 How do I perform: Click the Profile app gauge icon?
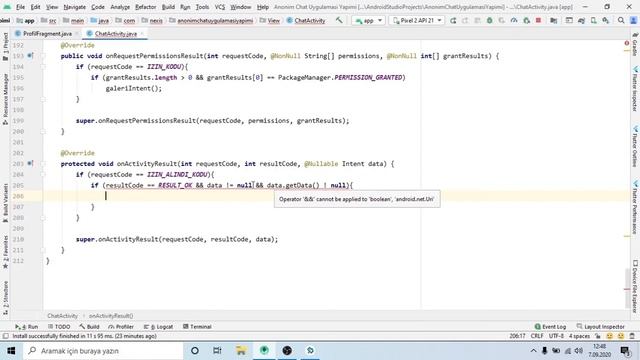coord(514,20)
